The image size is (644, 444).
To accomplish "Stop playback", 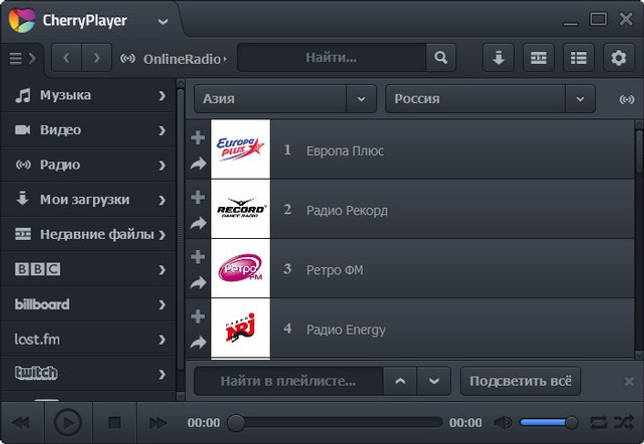I will [x=114, y=422].
